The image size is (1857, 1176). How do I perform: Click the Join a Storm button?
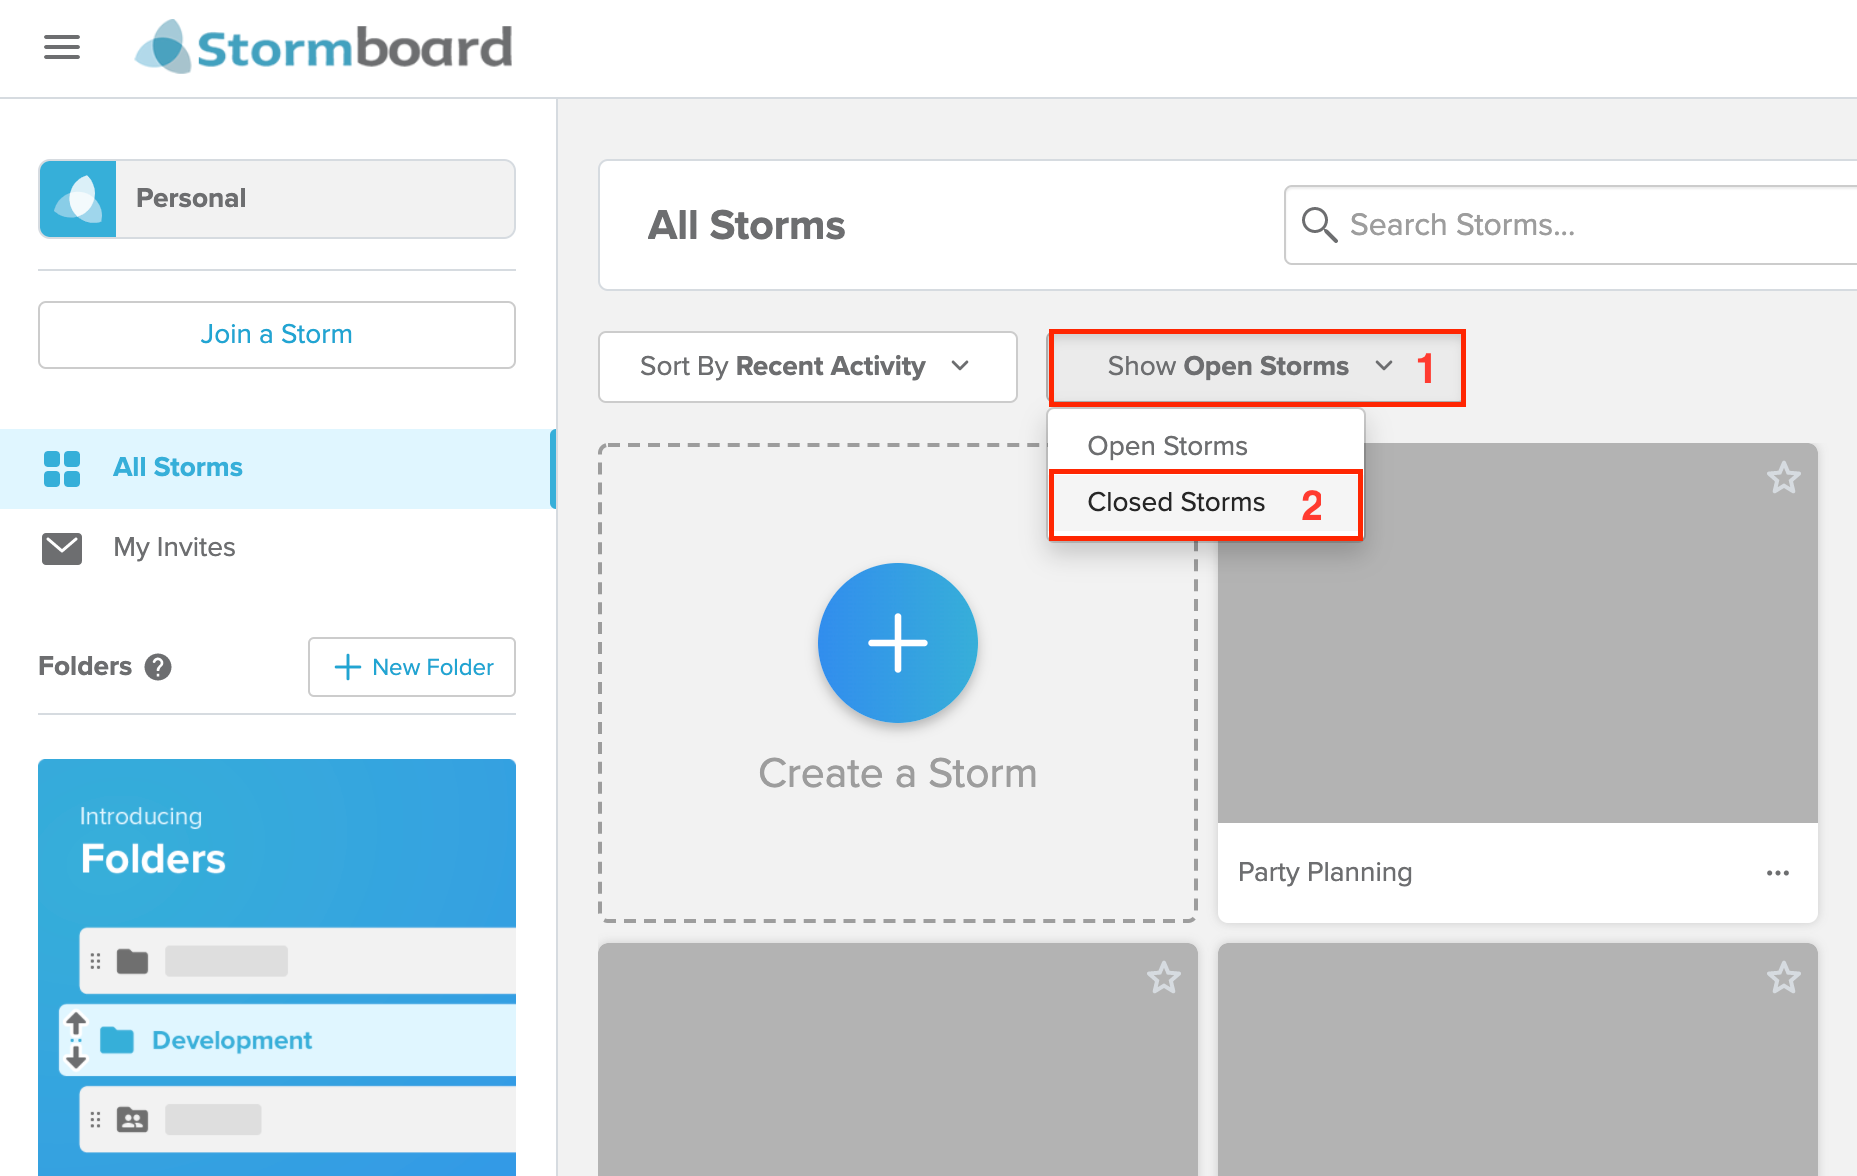277,335
